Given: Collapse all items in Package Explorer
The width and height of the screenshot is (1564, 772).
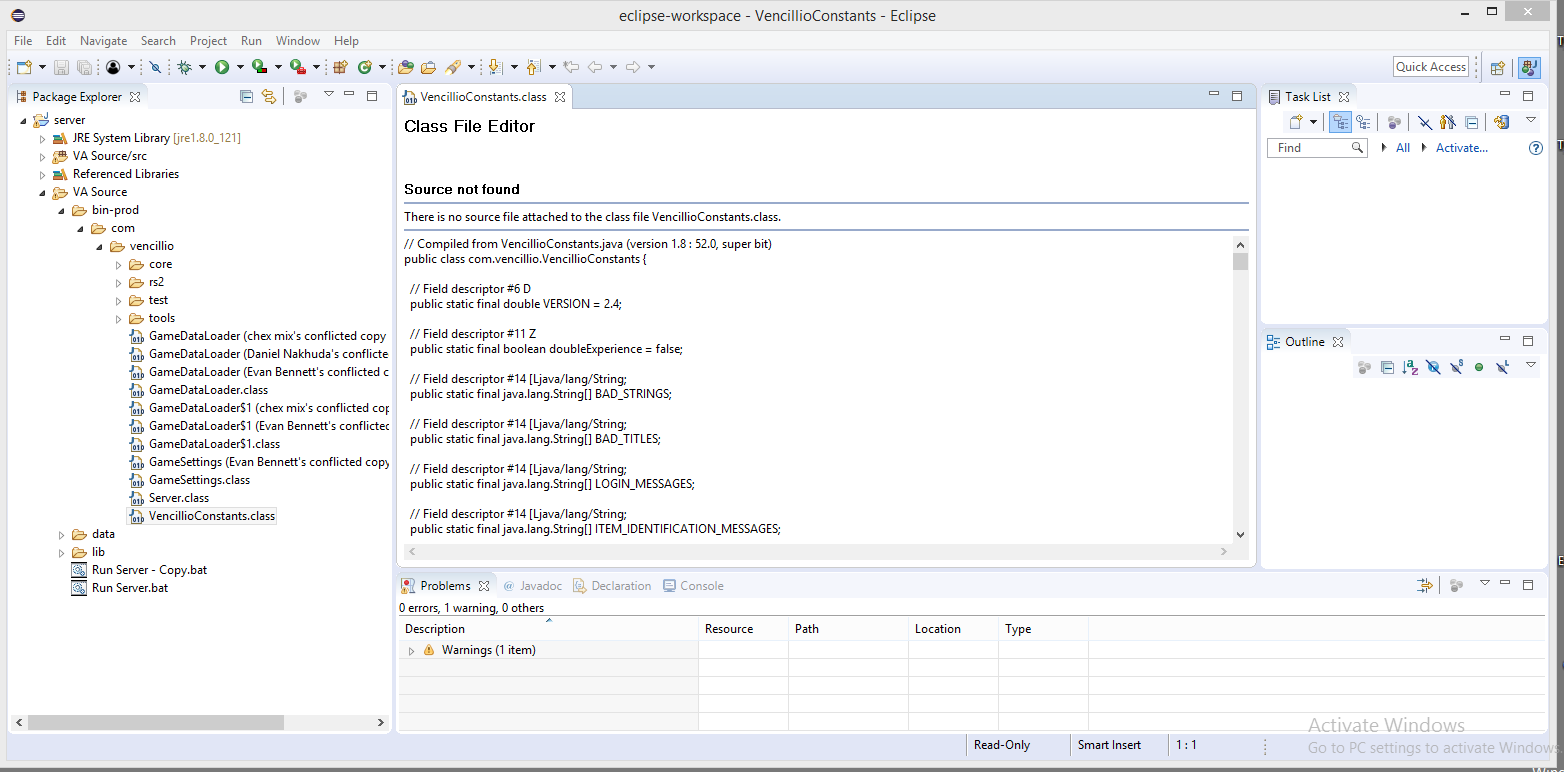Looking at the screenshot, I should coord(246,96).
